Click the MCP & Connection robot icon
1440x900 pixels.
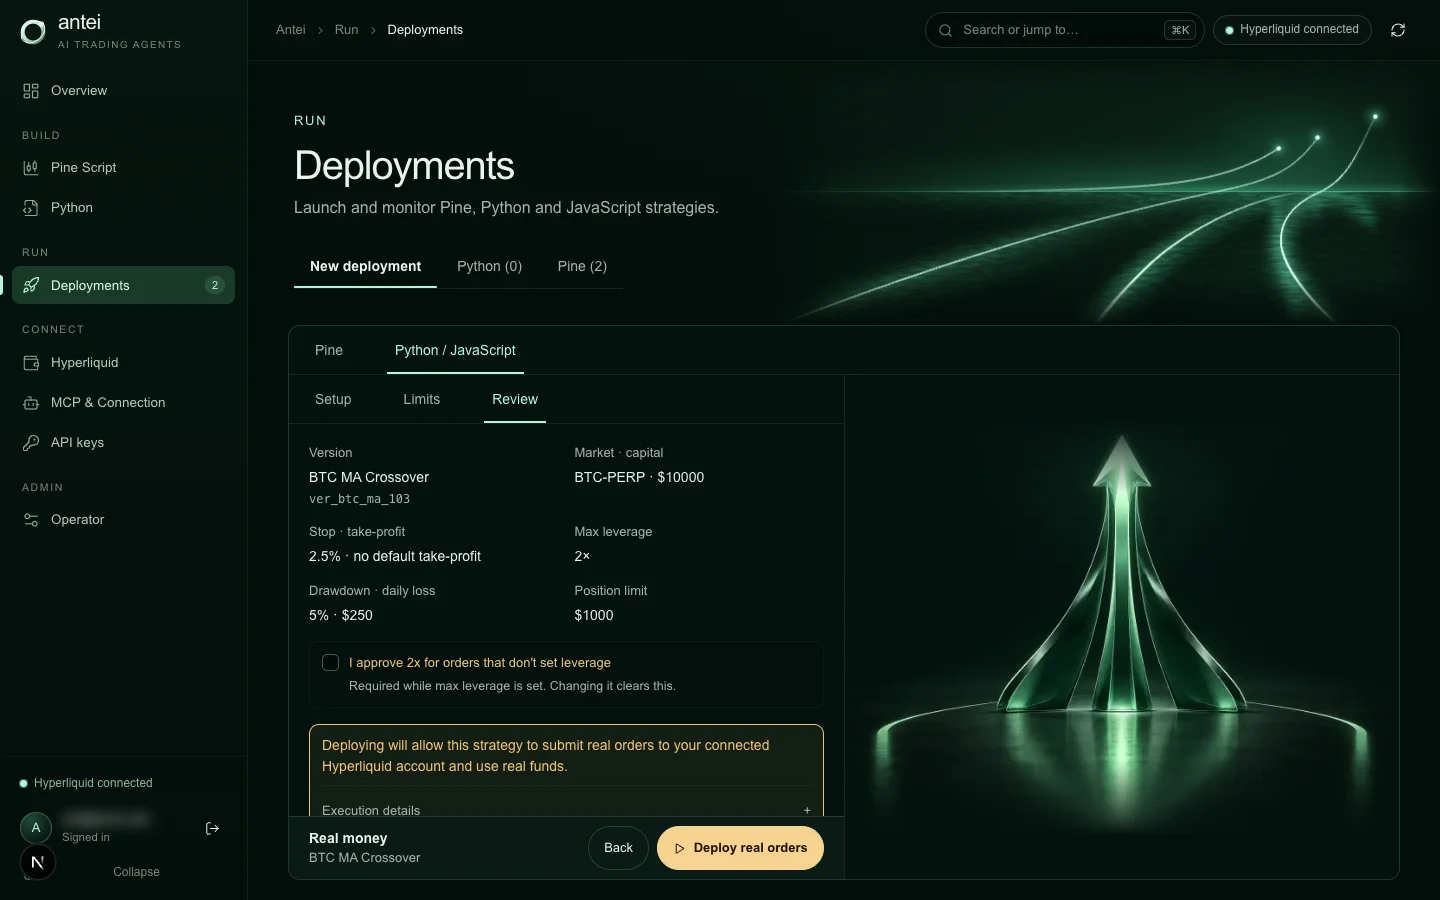point(31,403)
